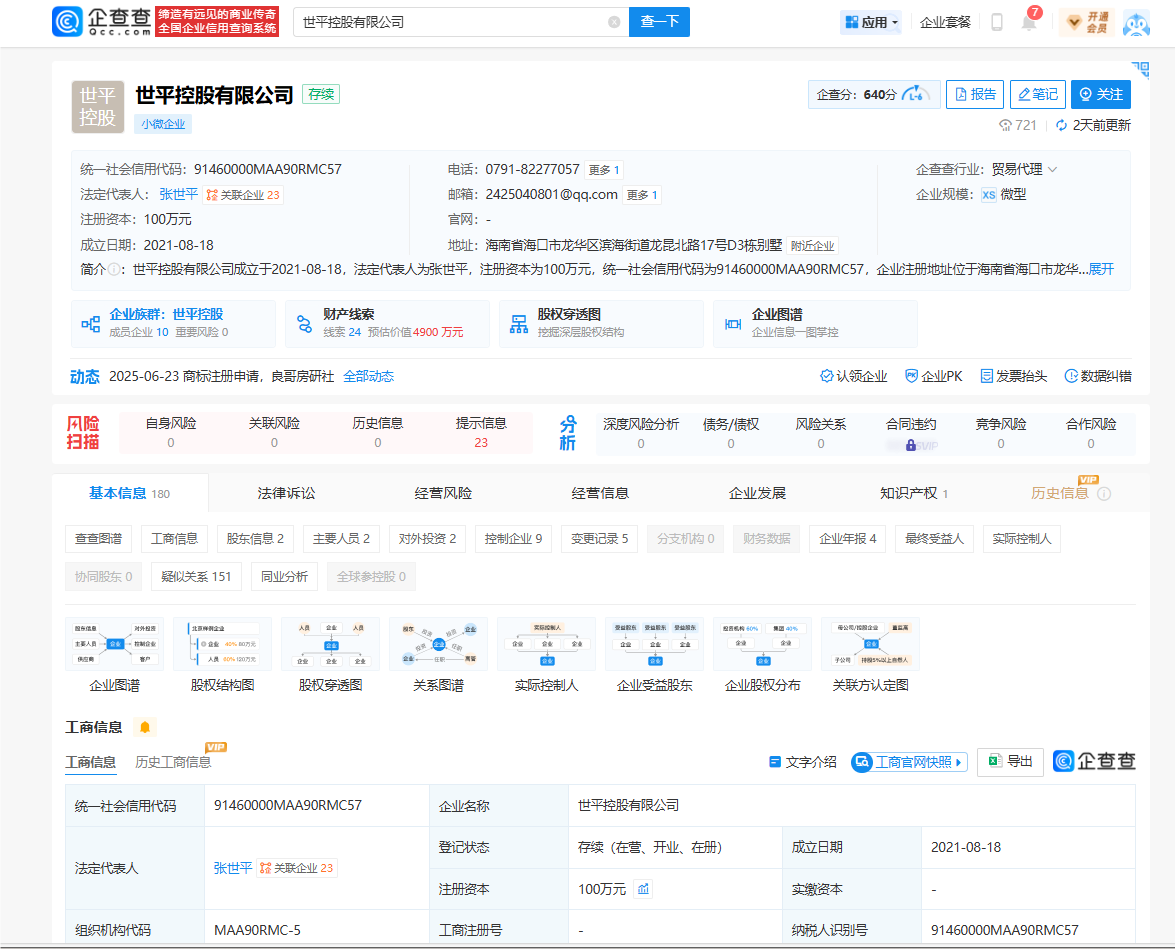This screenshot has height=949, width=1175.
Task: Select the 变更记录 5 filter tag
Action: tap(599, 539)
